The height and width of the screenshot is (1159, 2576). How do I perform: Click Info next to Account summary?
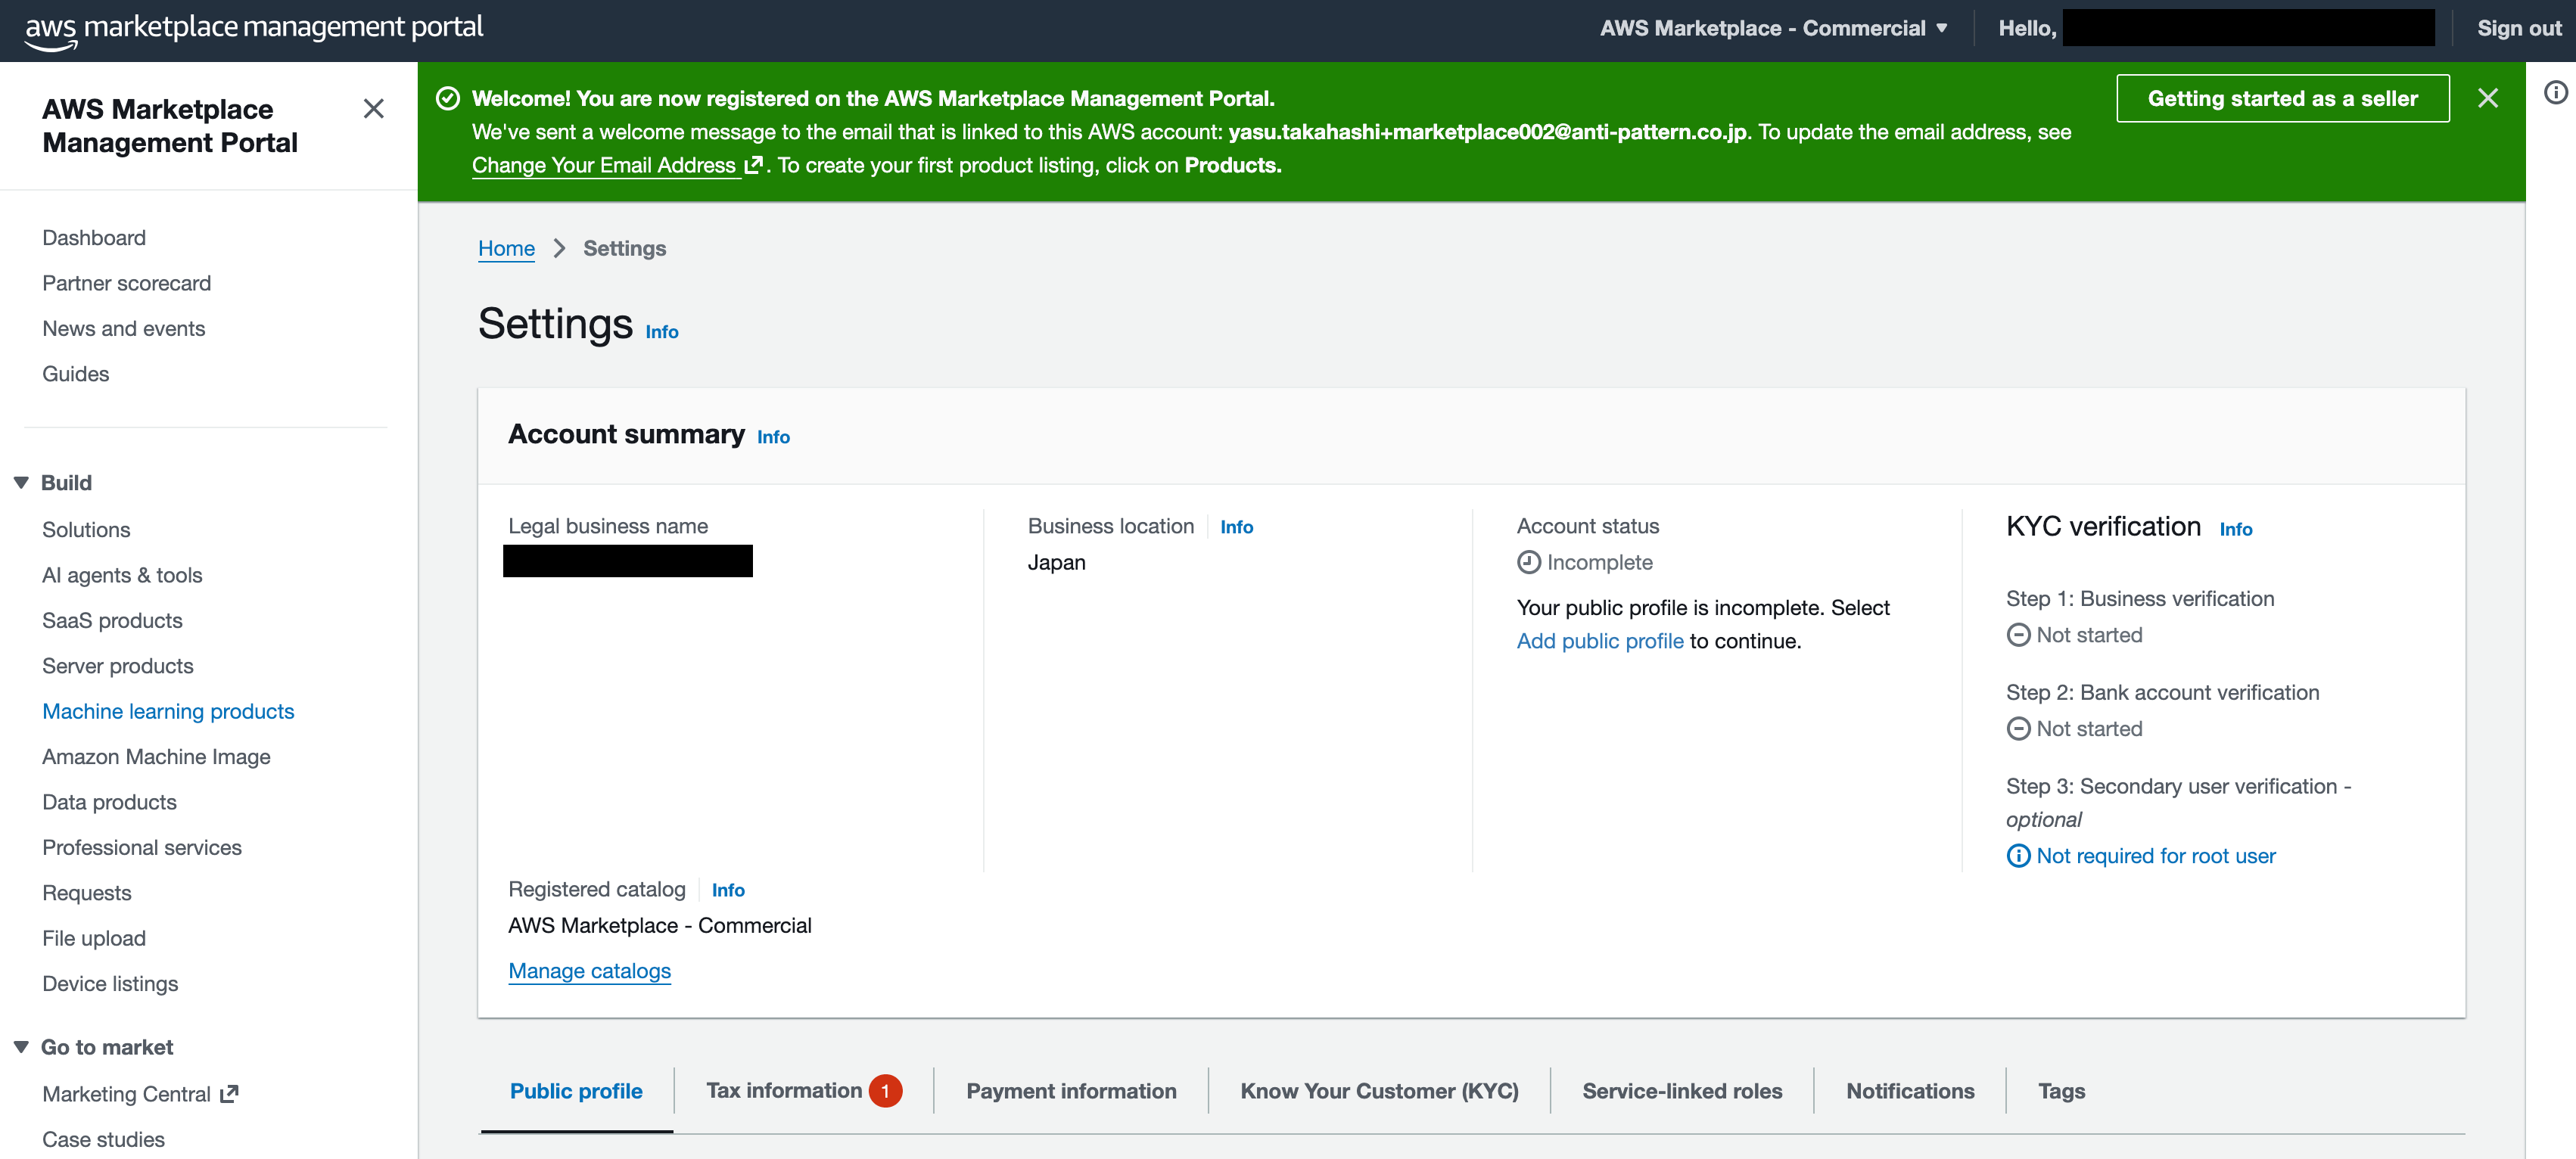click(x=773, y=437)
